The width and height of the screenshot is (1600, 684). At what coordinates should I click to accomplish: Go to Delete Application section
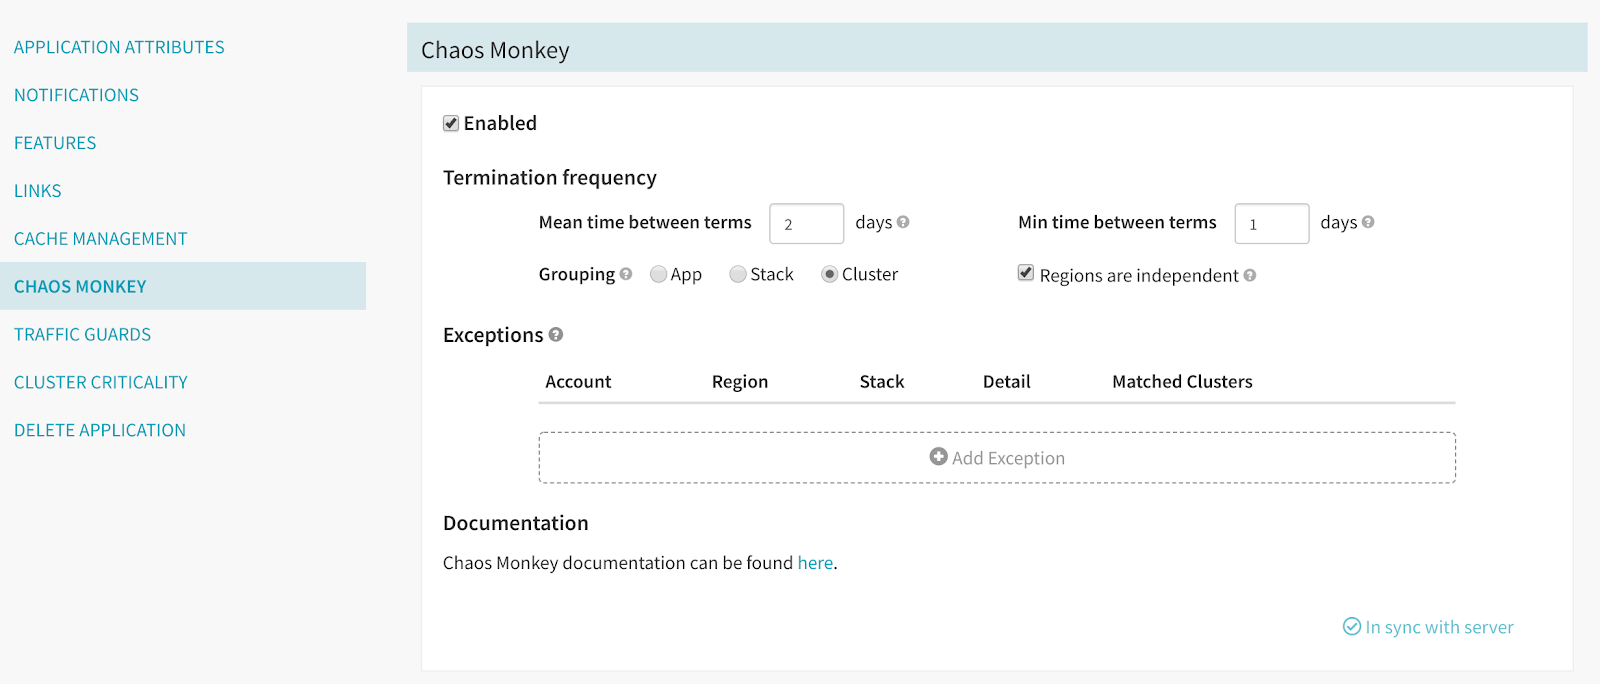[100, 430]
